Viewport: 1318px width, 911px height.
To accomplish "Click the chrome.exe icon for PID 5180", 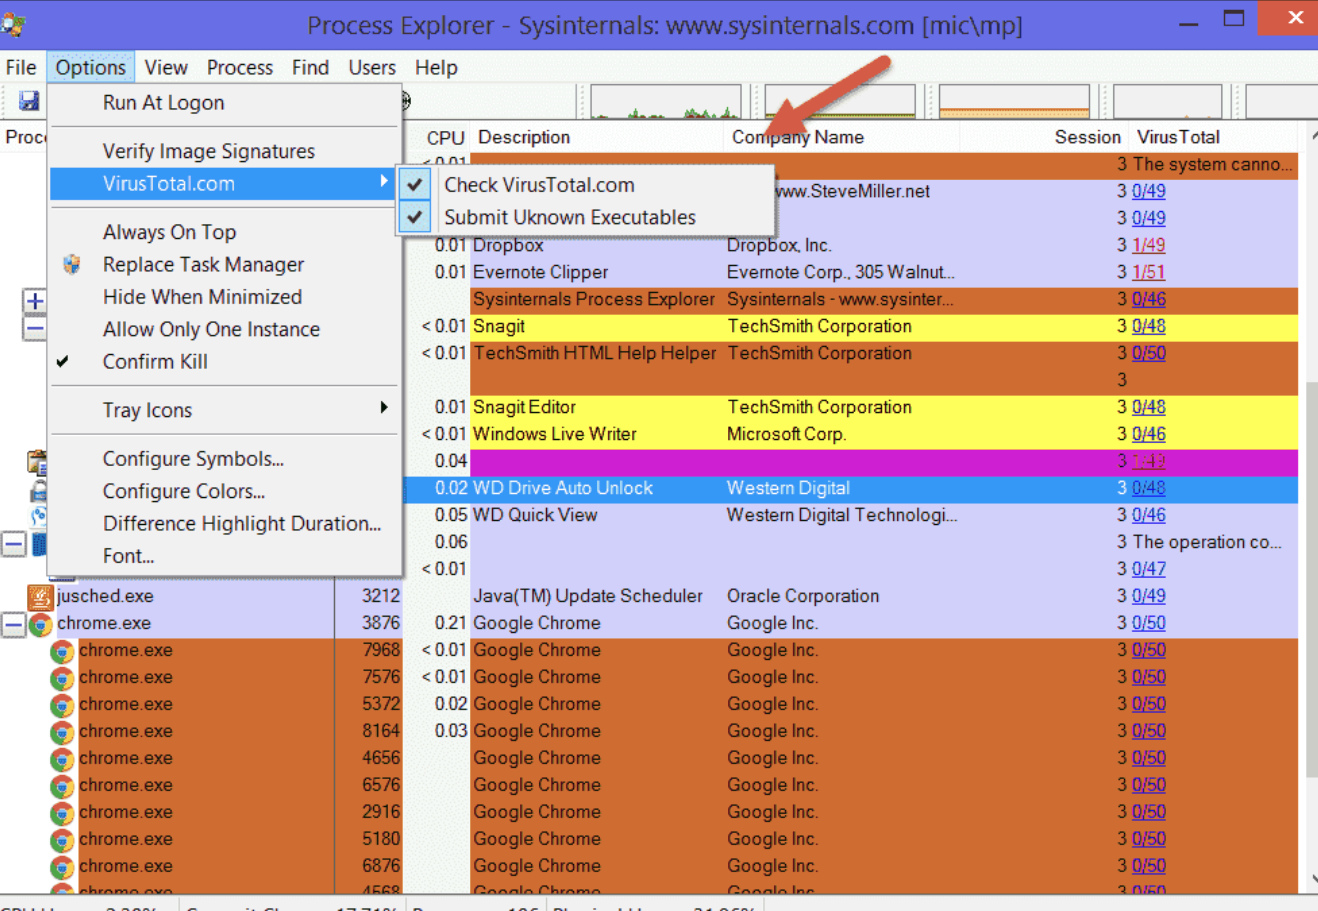I will pos(62,840).
